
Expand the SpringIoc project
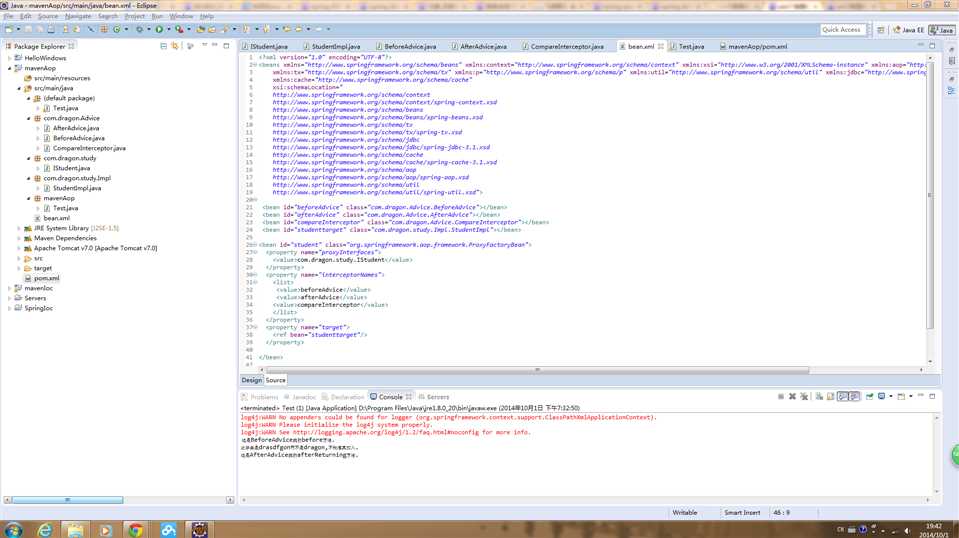9,309
